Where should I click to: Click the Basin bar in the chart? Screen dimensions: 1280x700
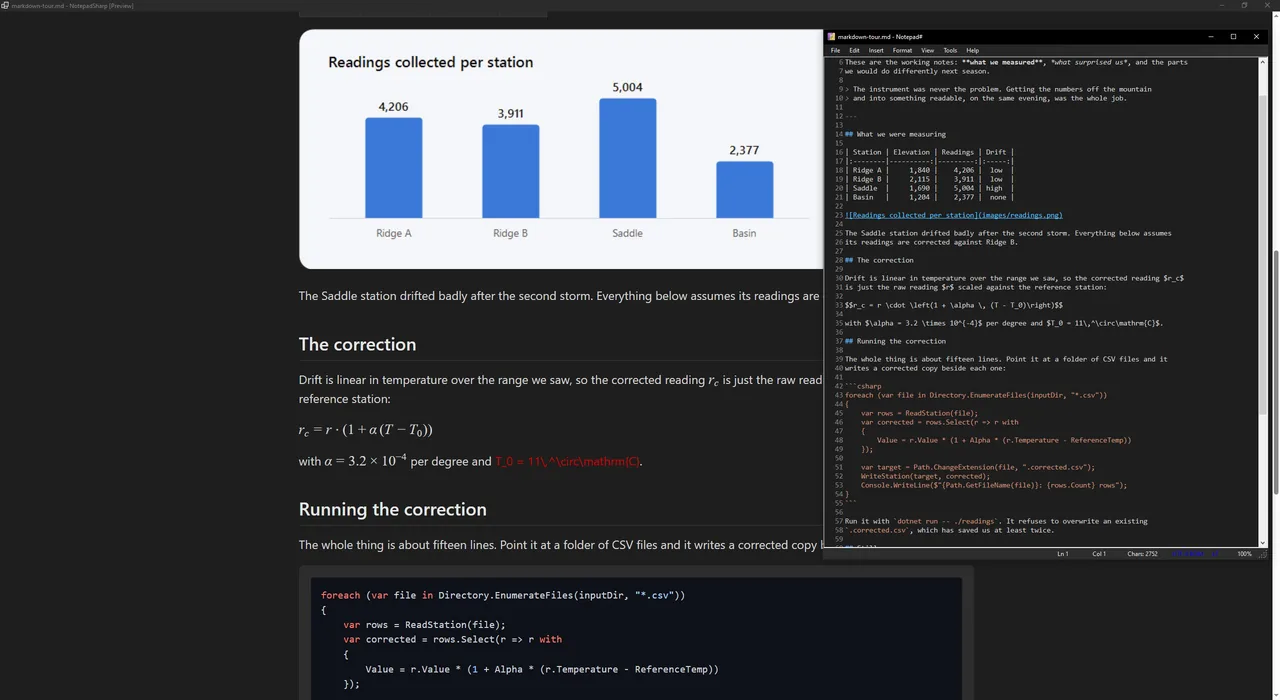(x=744, y=190)
